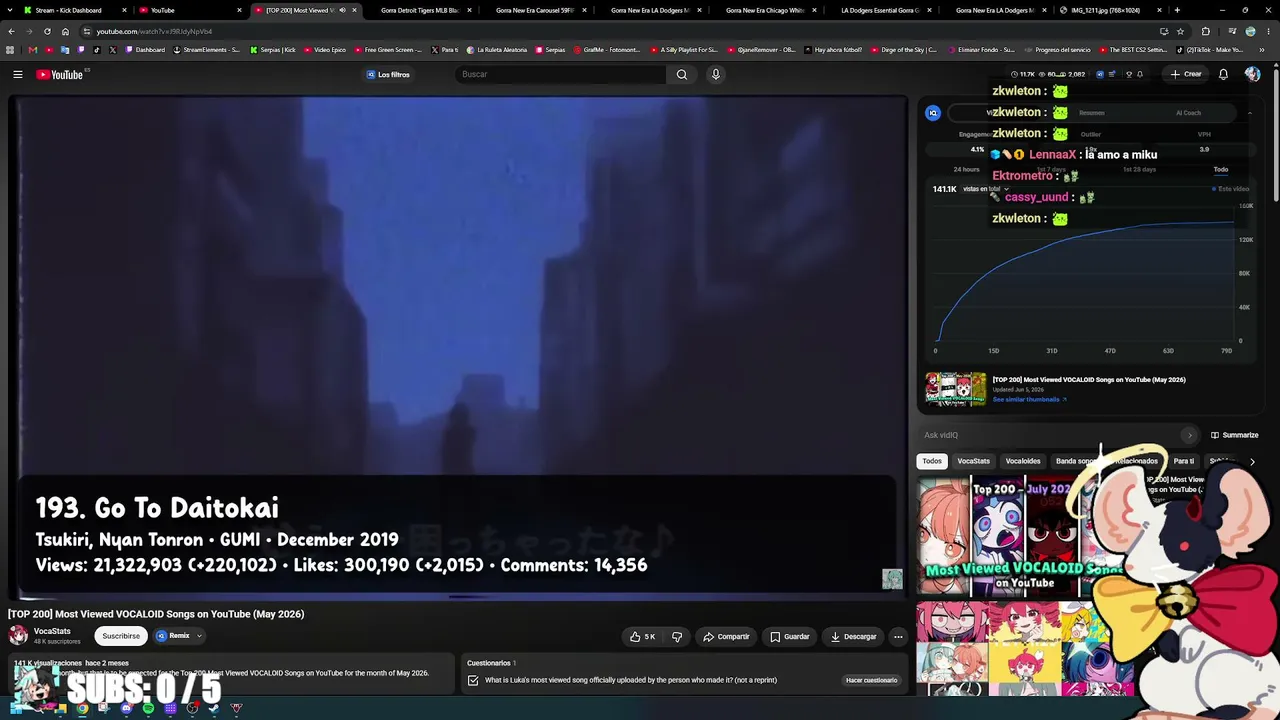Screen dimensions: 1280x720
Task: Click the Crear button
Action: point(1187,74)
